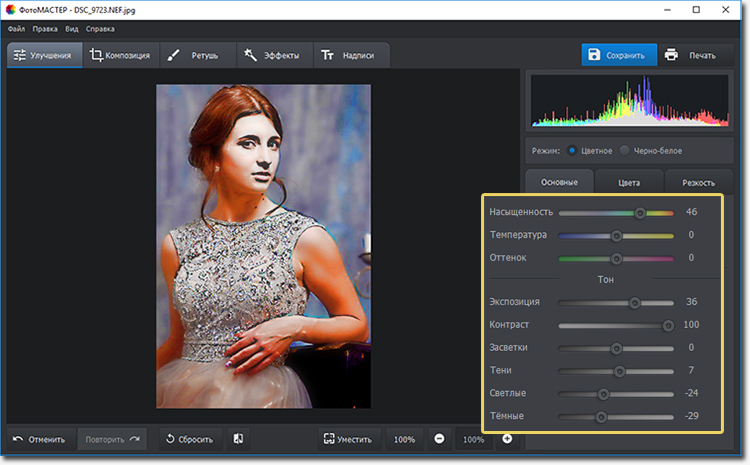Open the Правка menu
This screenshot has width=750, height=465.
point(46,29)
